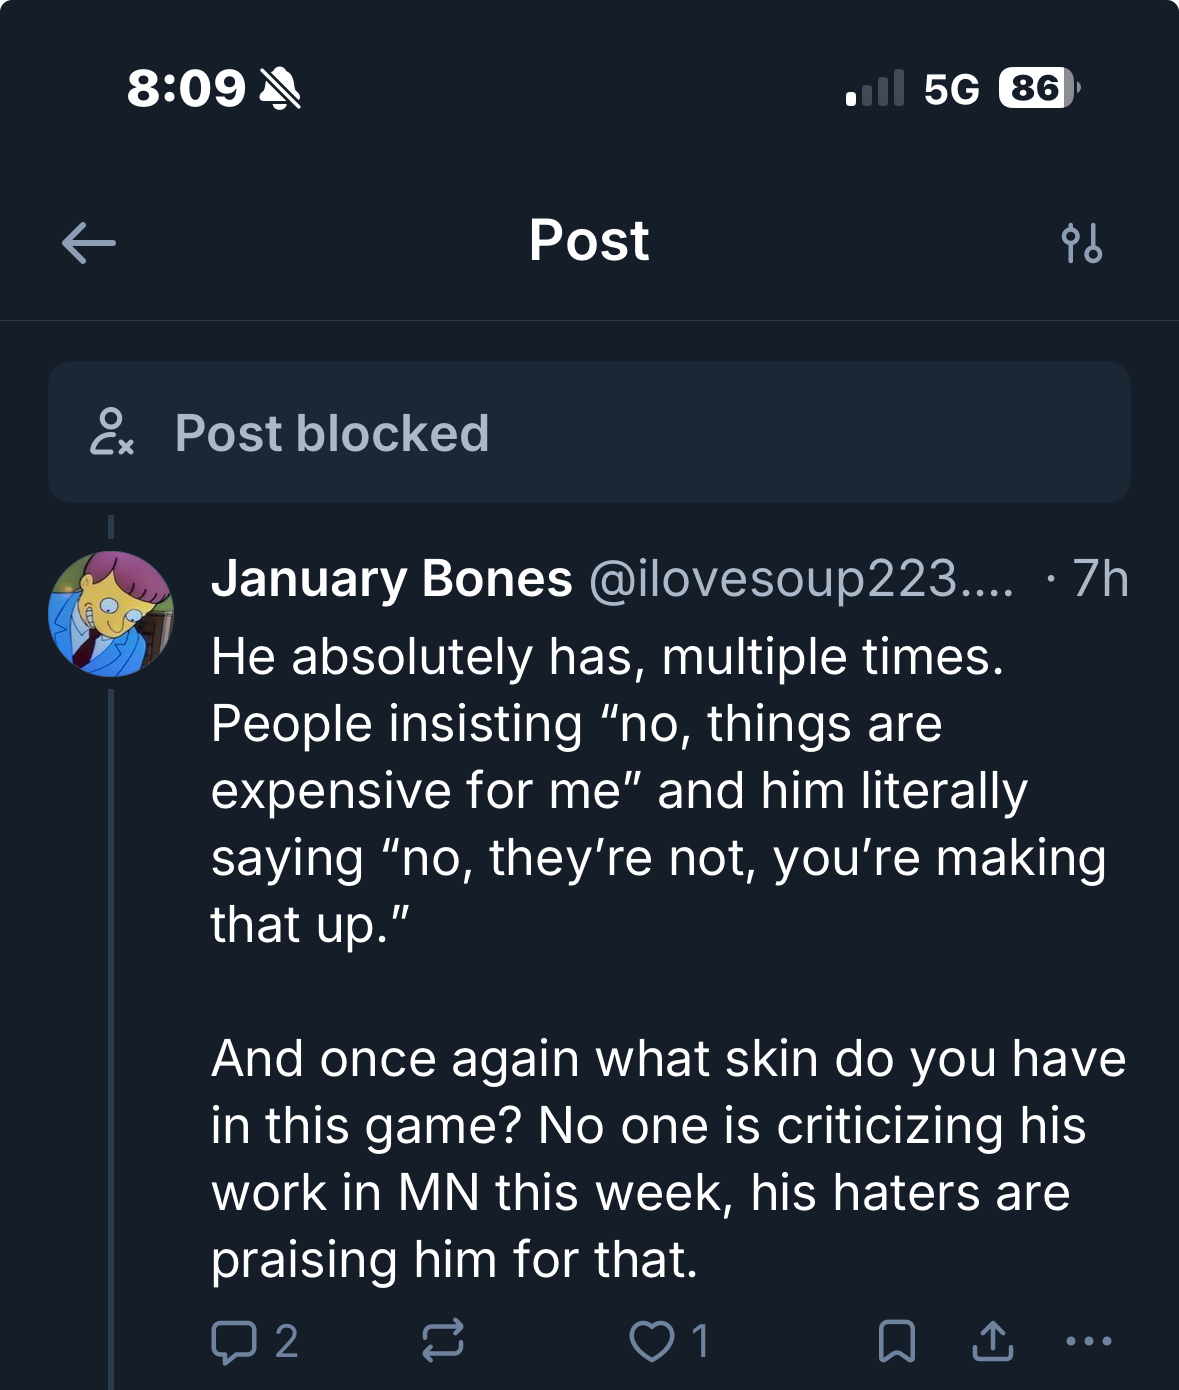The height and width of the screenshot is (1390, 1179).
Task: Go back using the left arrow
Action: point(89,243)
